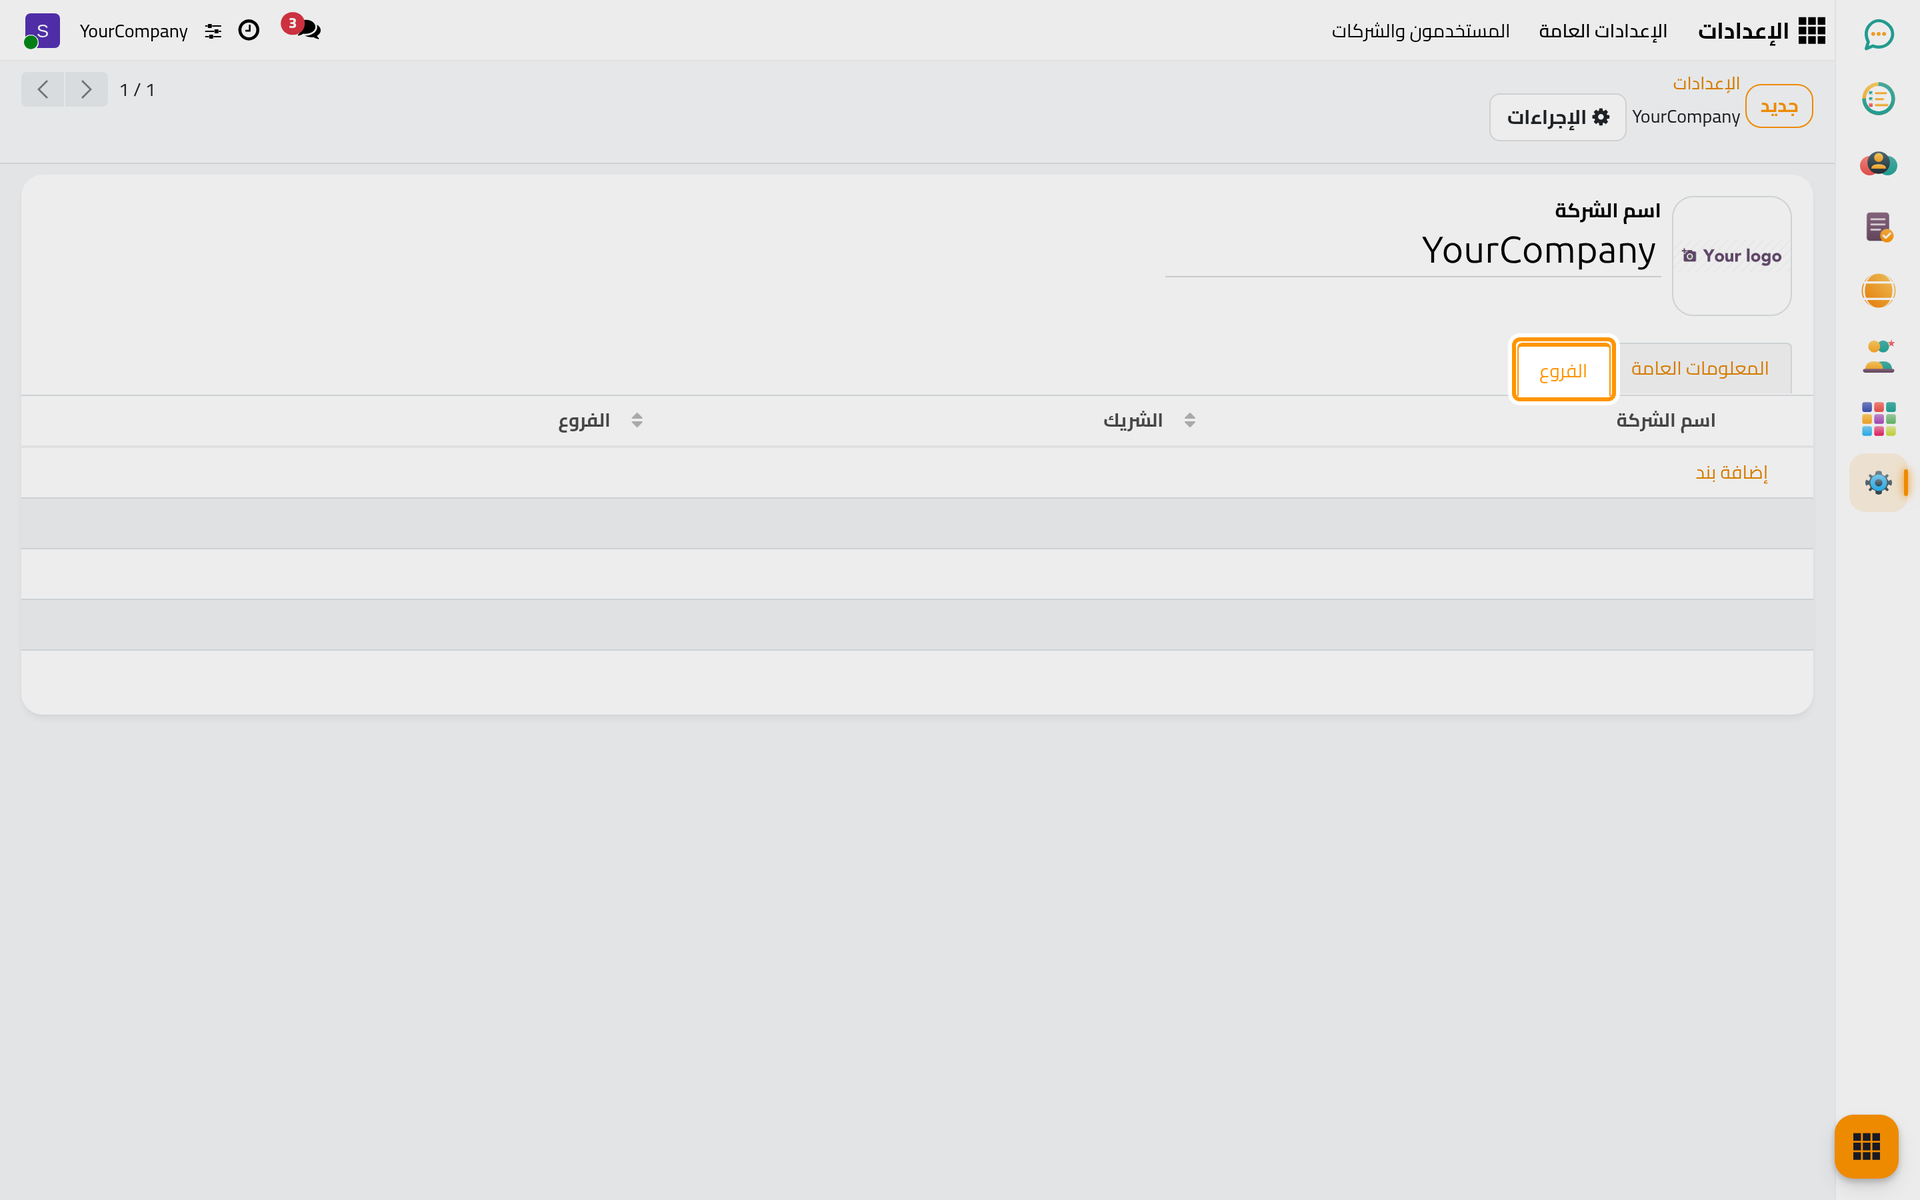
Task: Go to next record arrow
Action: click(x=87, y=90)
